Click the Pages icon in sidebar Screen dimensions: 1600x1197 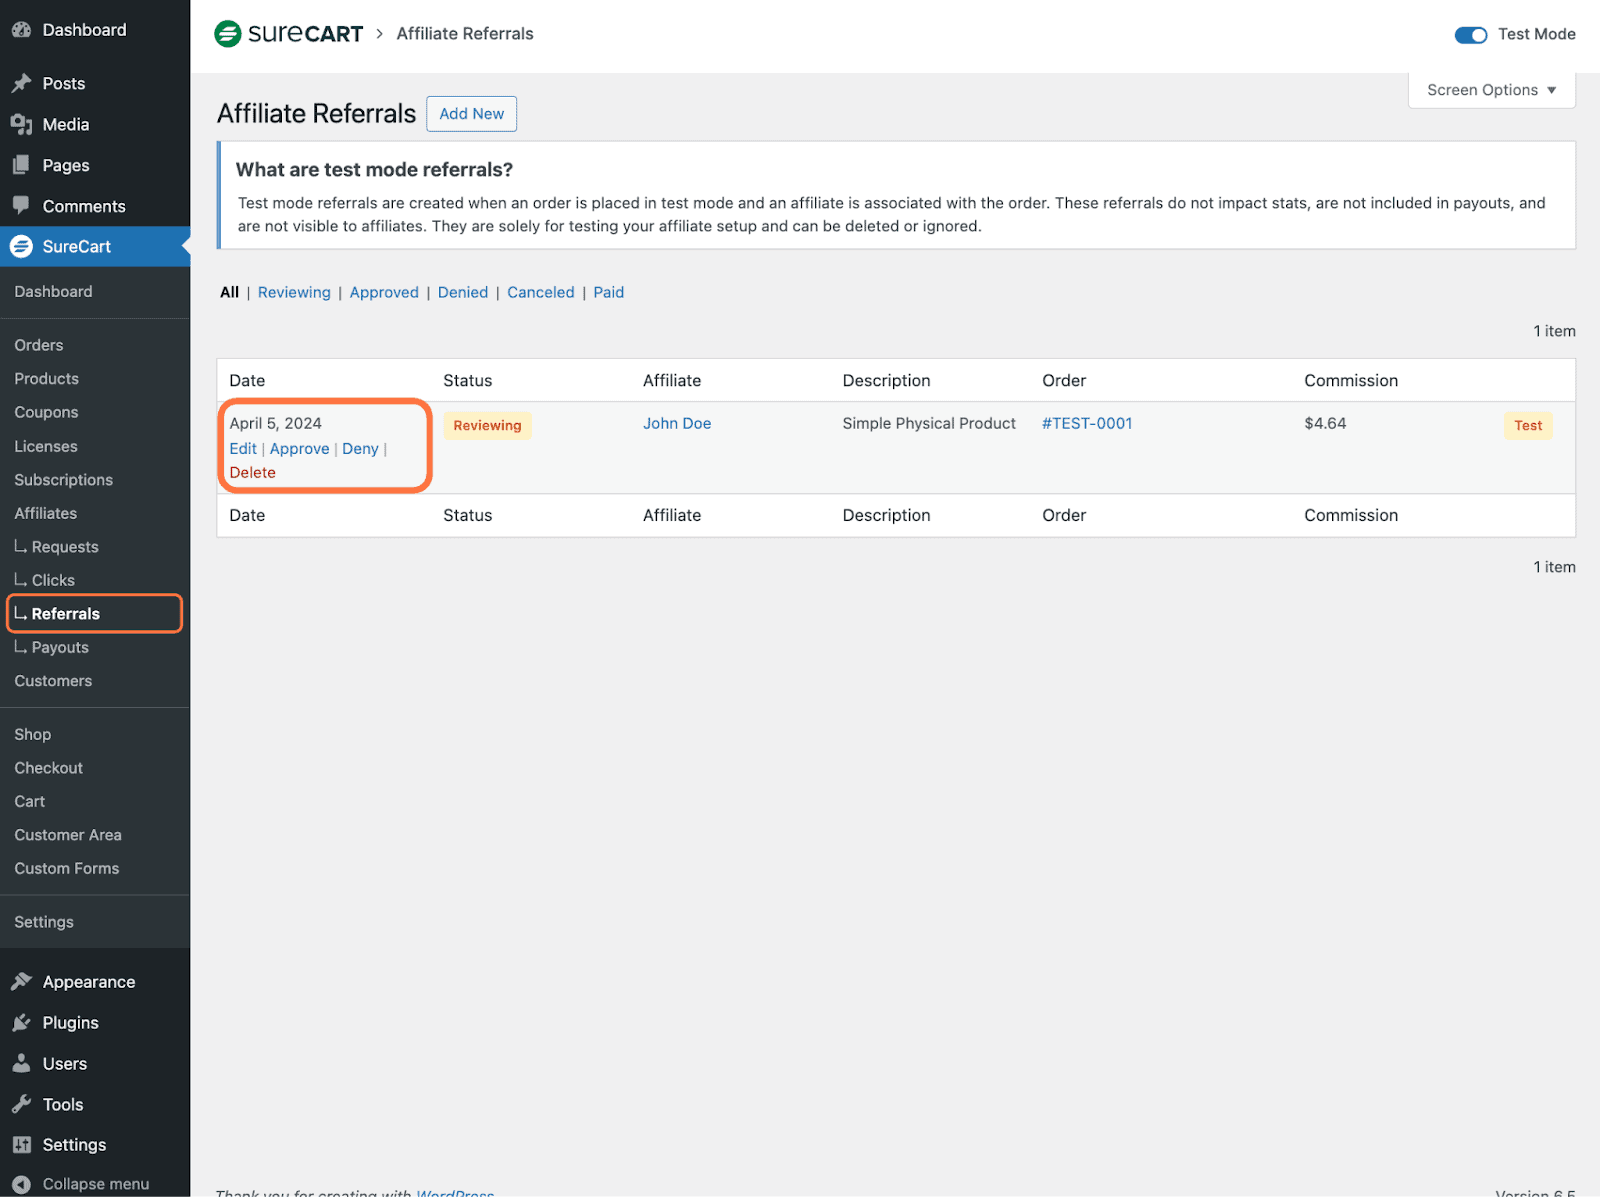coord(21,165)
